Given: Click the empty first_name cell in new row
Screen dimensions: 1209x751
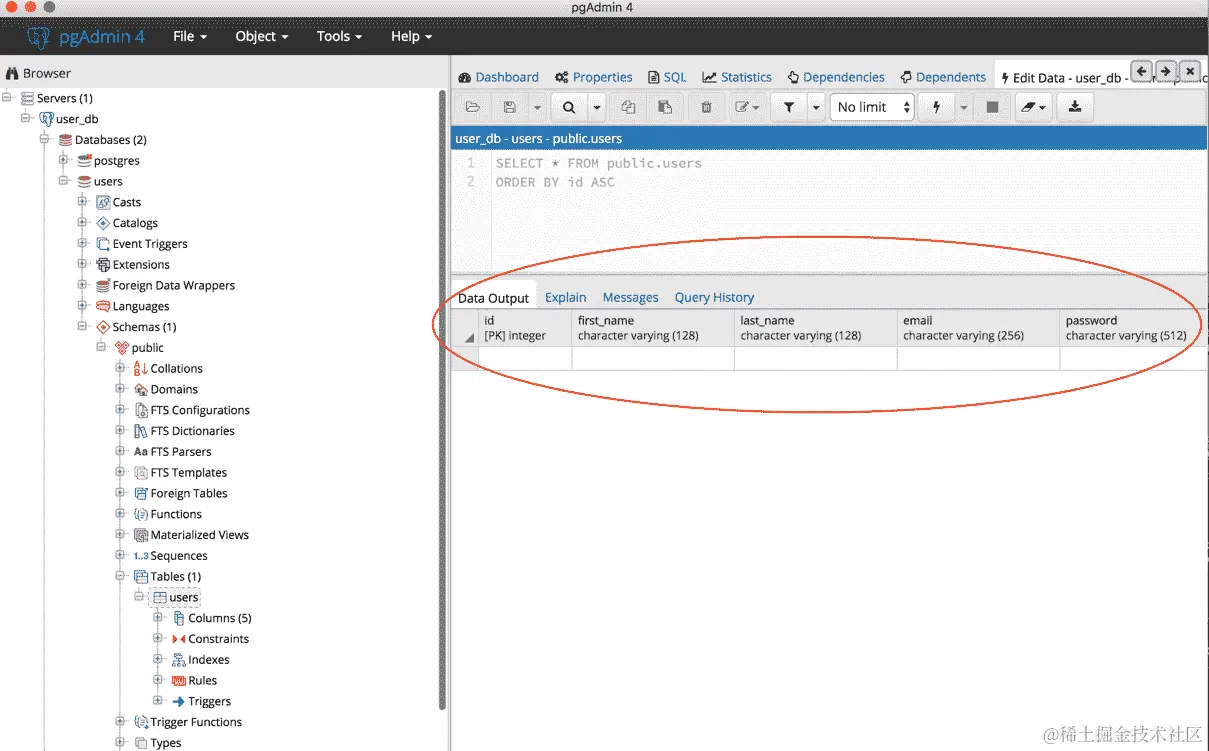Looking at the screenshot, I should tap(653, 358).
